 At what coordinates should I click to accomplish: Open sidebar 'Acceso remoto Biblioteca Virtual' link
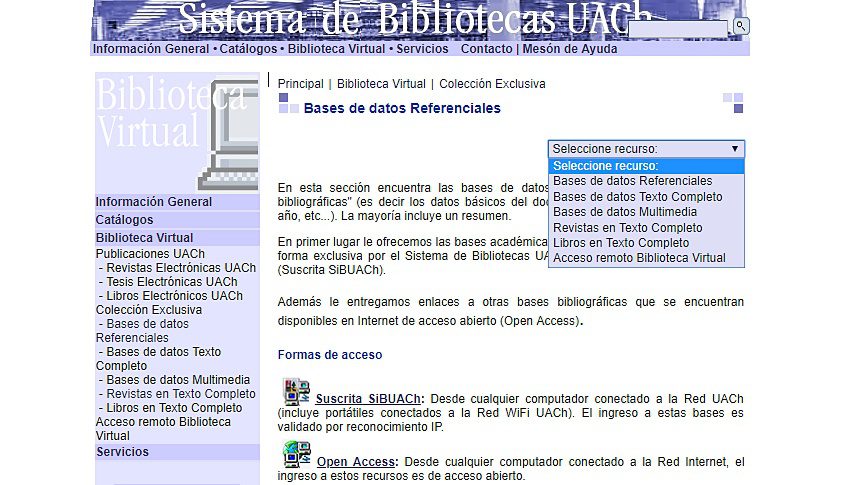[x=163, y=429]
